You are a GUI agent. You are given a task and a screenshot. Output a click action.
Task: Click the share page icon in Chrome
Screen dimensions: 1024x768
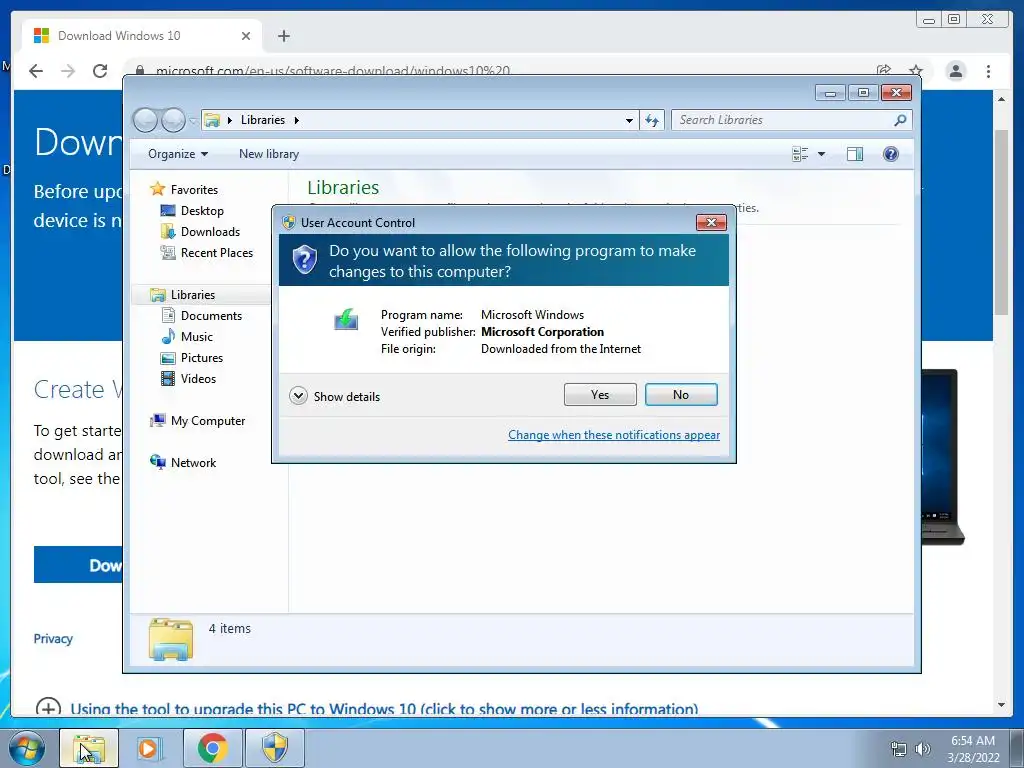click(884, 71)
